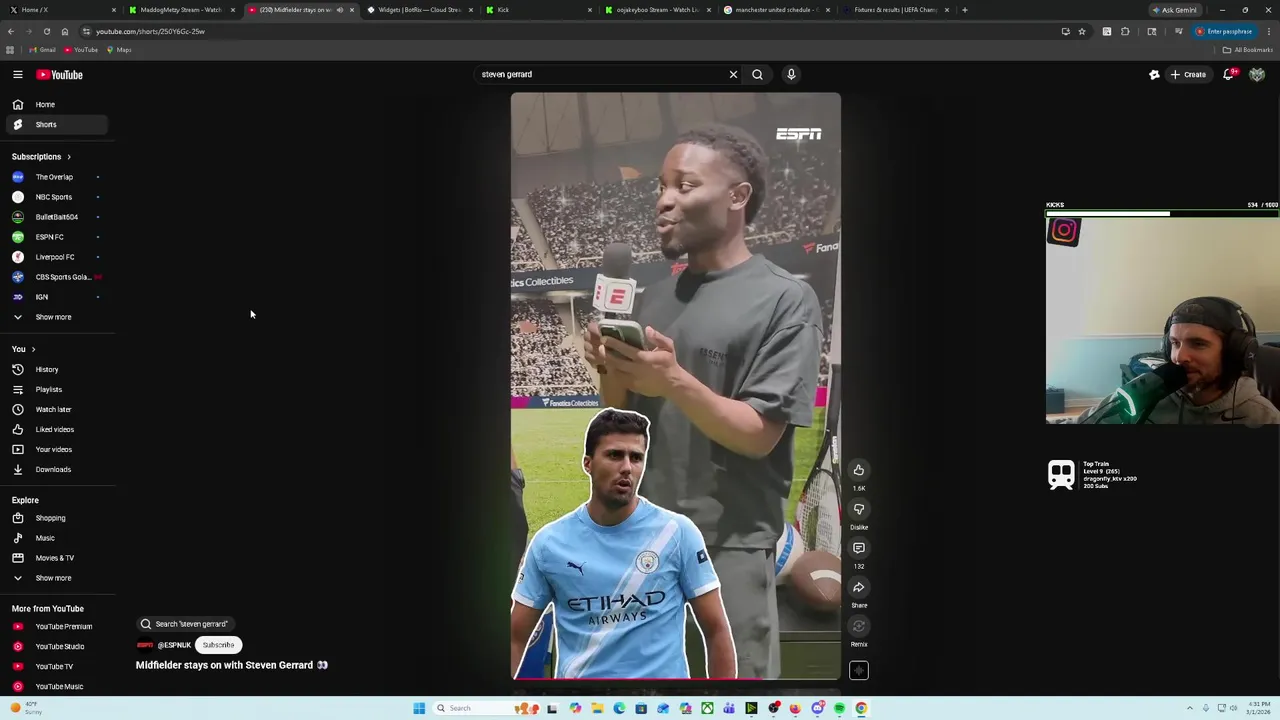This screenshot has height=720, width=1280.
Task: Open Windows Start menu
Action: point(419,708)
